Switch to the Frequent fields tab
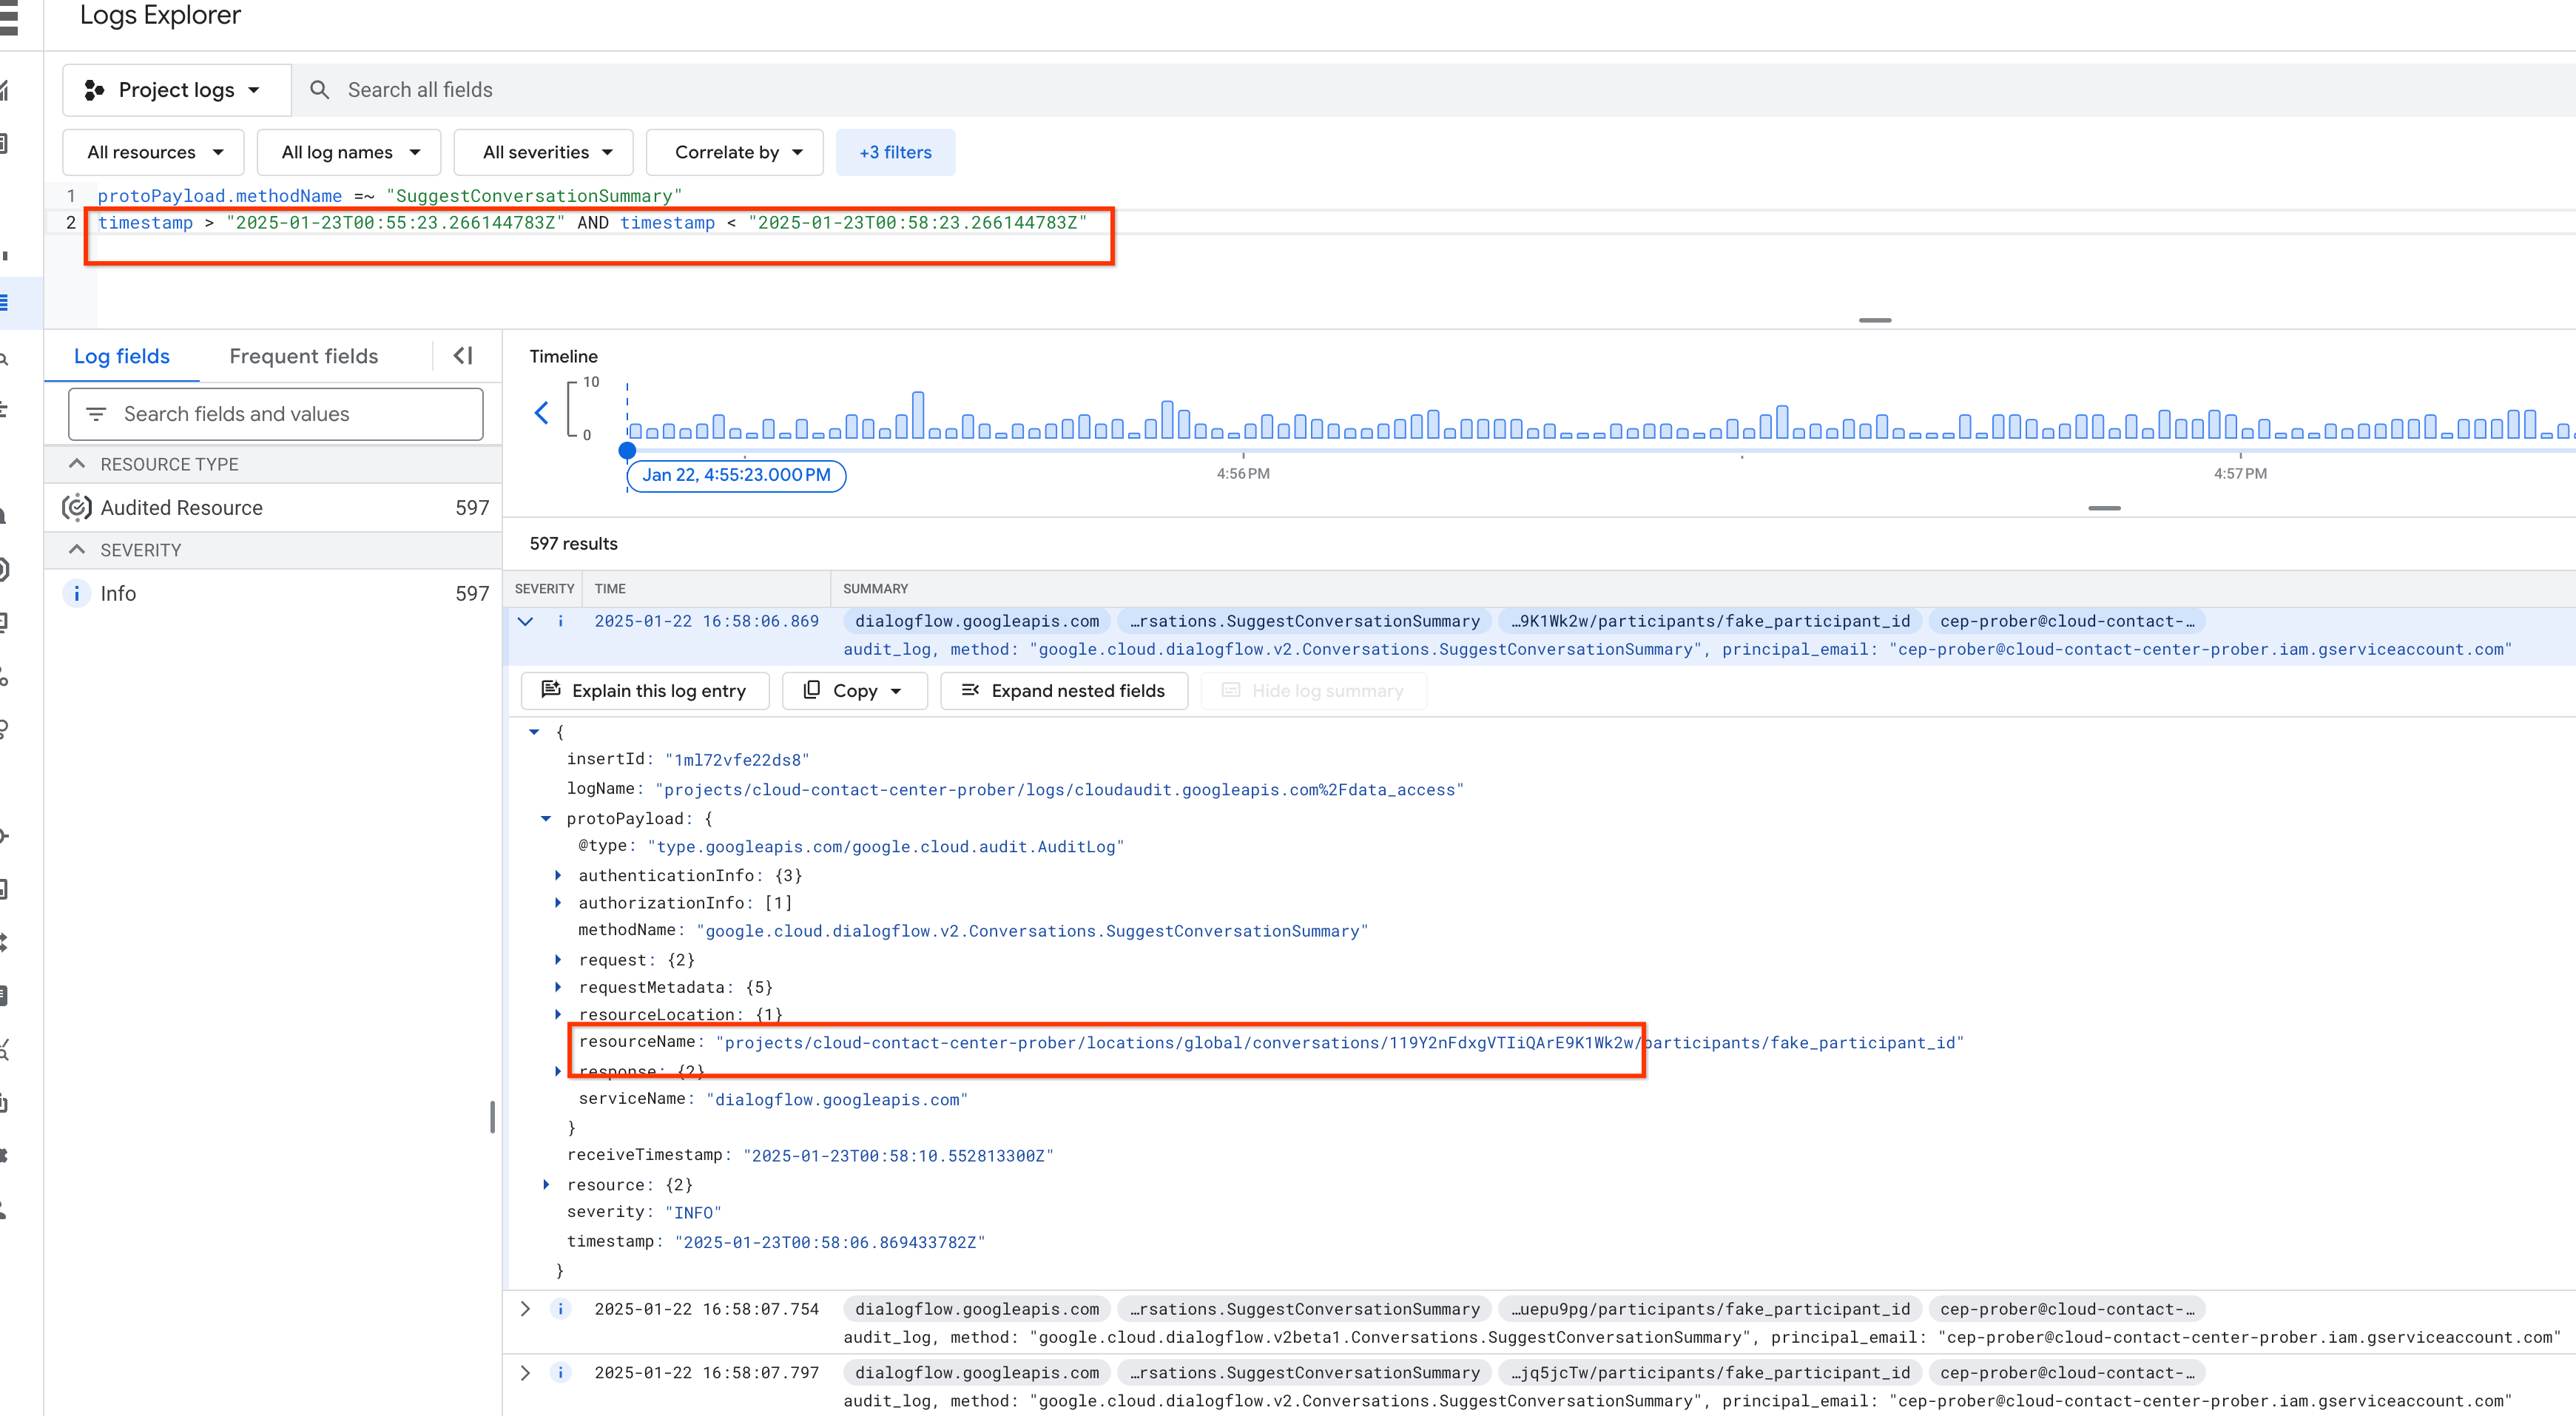 coord(304,356)
